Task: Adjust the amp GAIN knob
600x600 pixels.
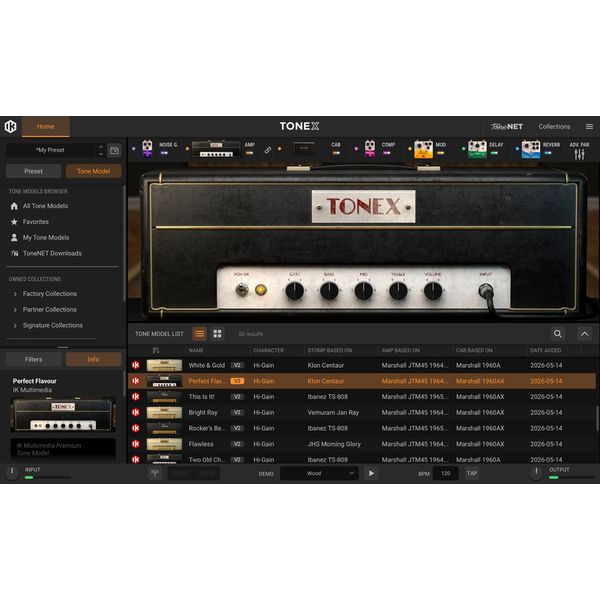Action: coord(295,291)
